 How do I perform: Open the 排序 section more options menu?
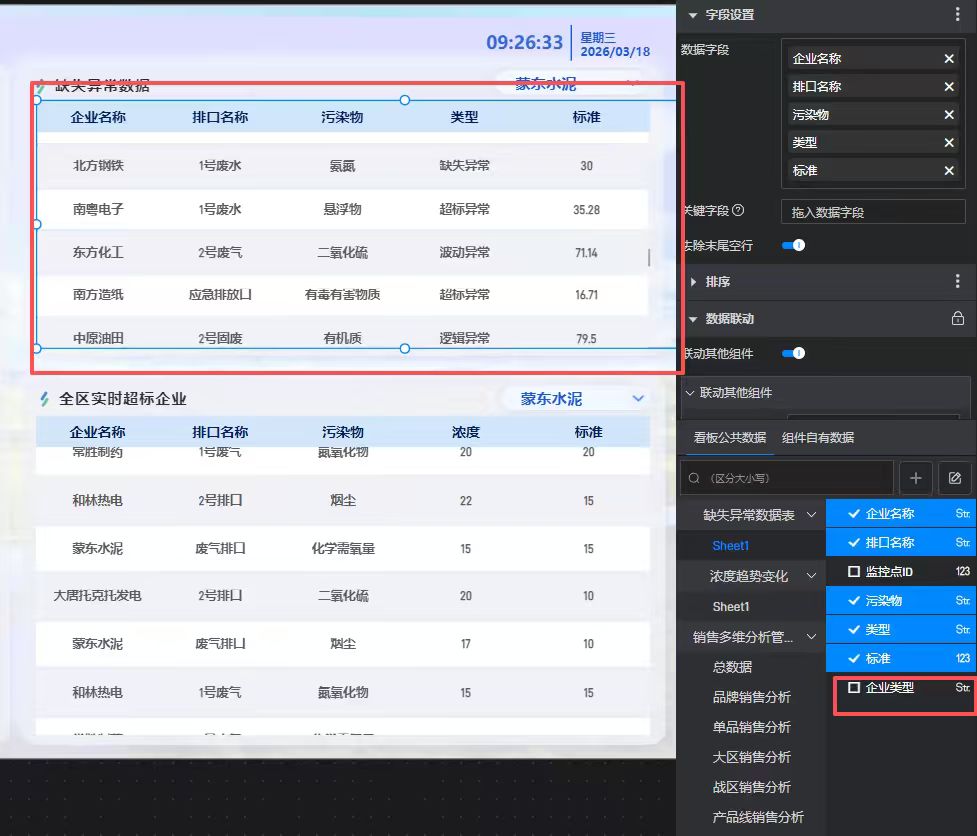coord(958,282)
